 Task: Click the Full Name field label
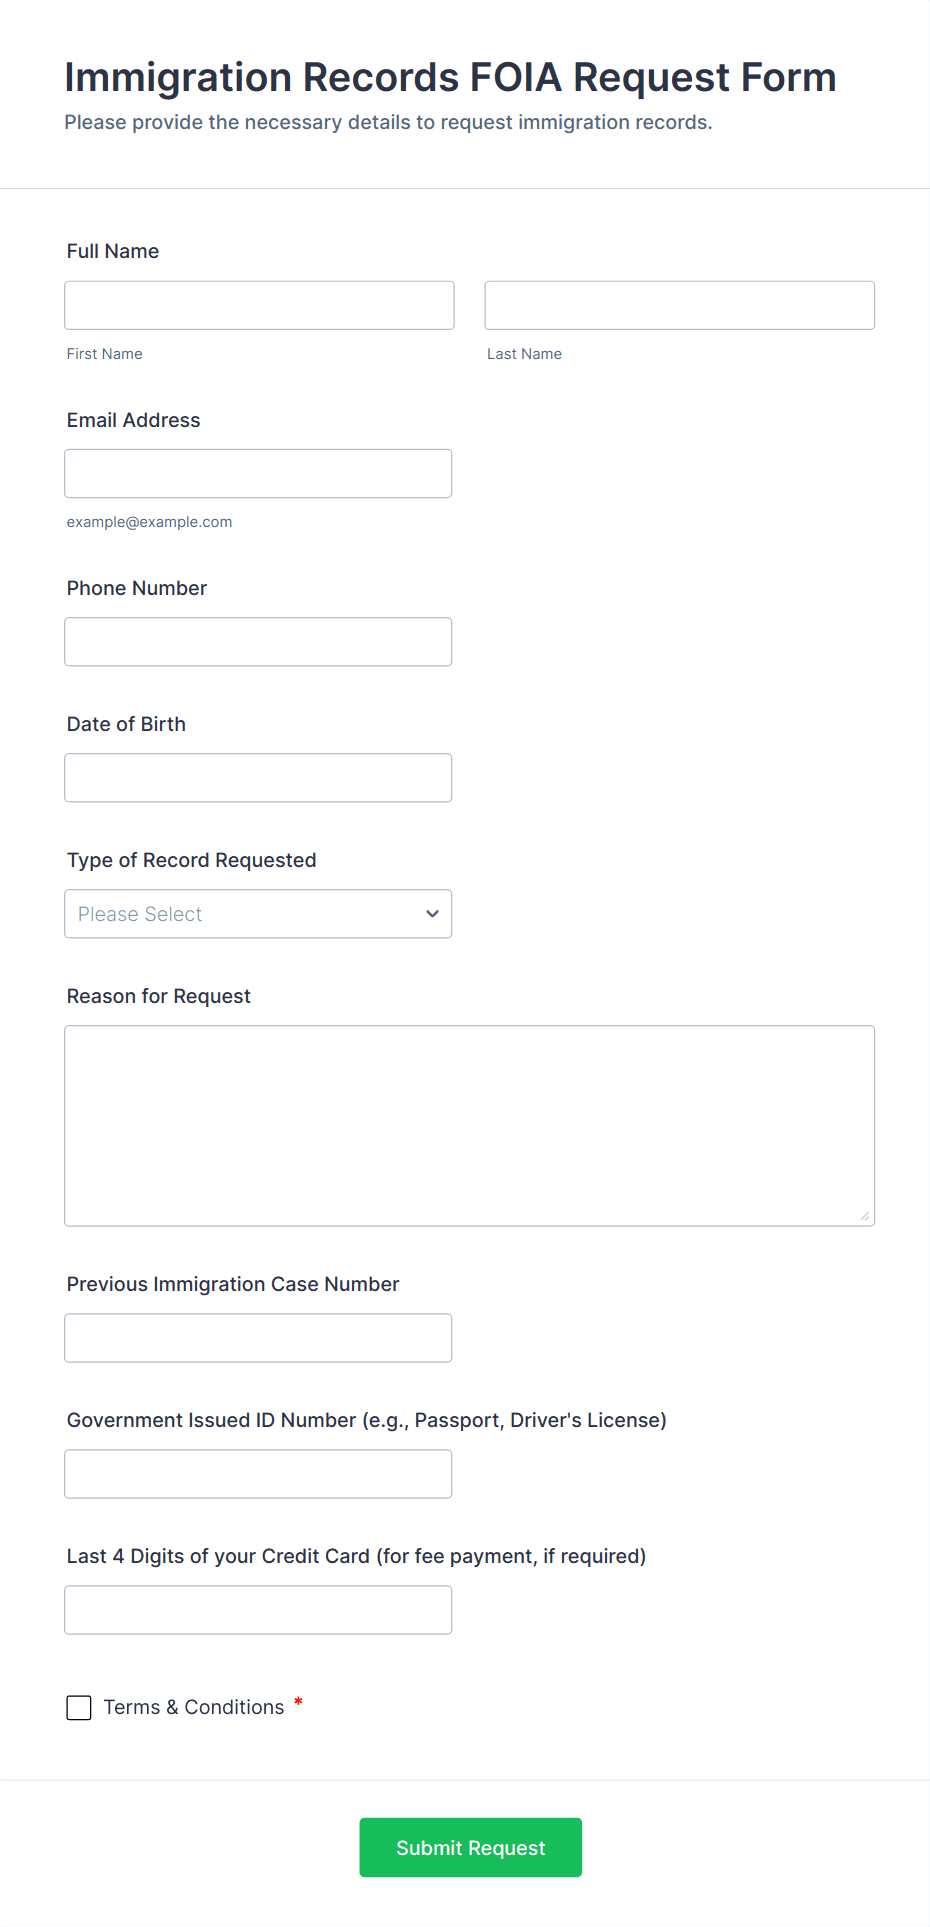pyautogui.click(x=113, y=251)
